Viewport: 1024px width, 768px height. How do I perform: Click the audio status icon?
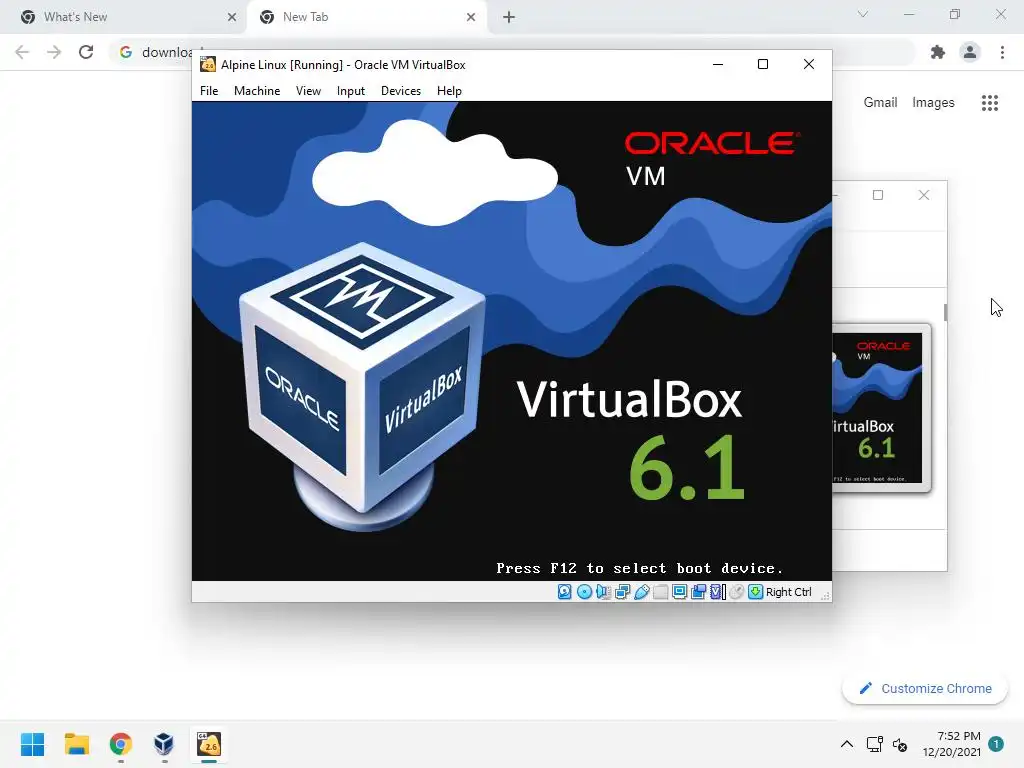click(603, 592)
